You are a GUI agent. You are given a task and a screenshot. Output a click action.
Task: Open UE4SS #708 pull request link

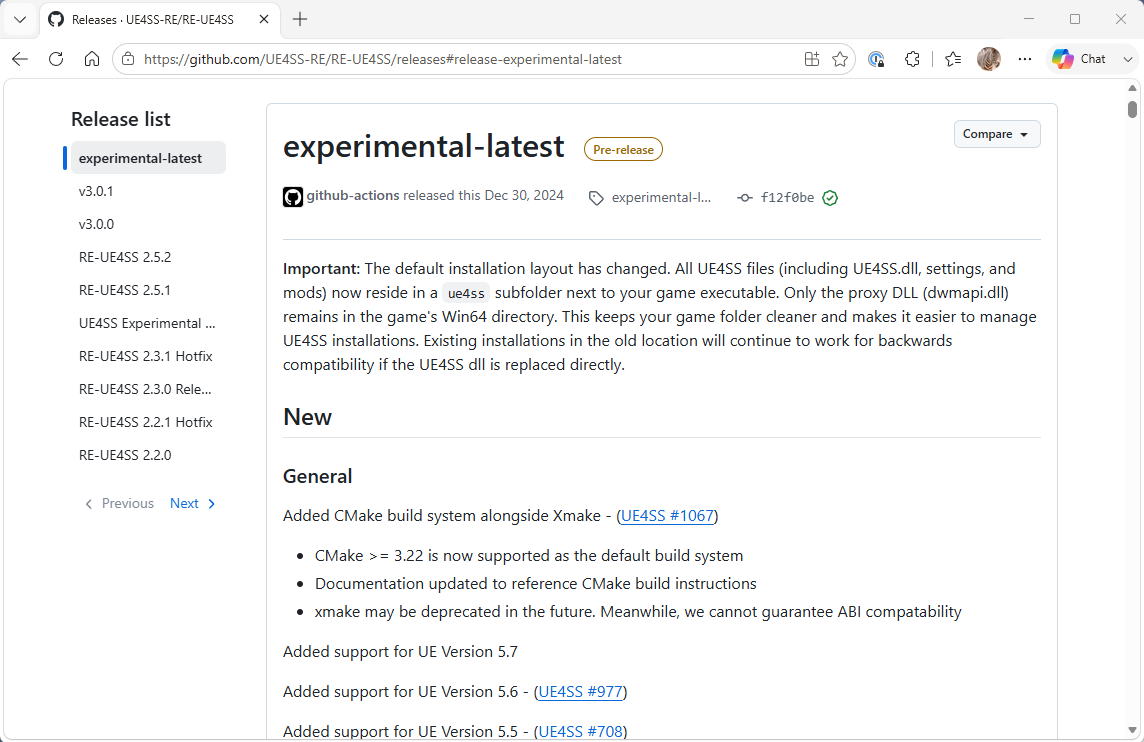coord(580,731)
